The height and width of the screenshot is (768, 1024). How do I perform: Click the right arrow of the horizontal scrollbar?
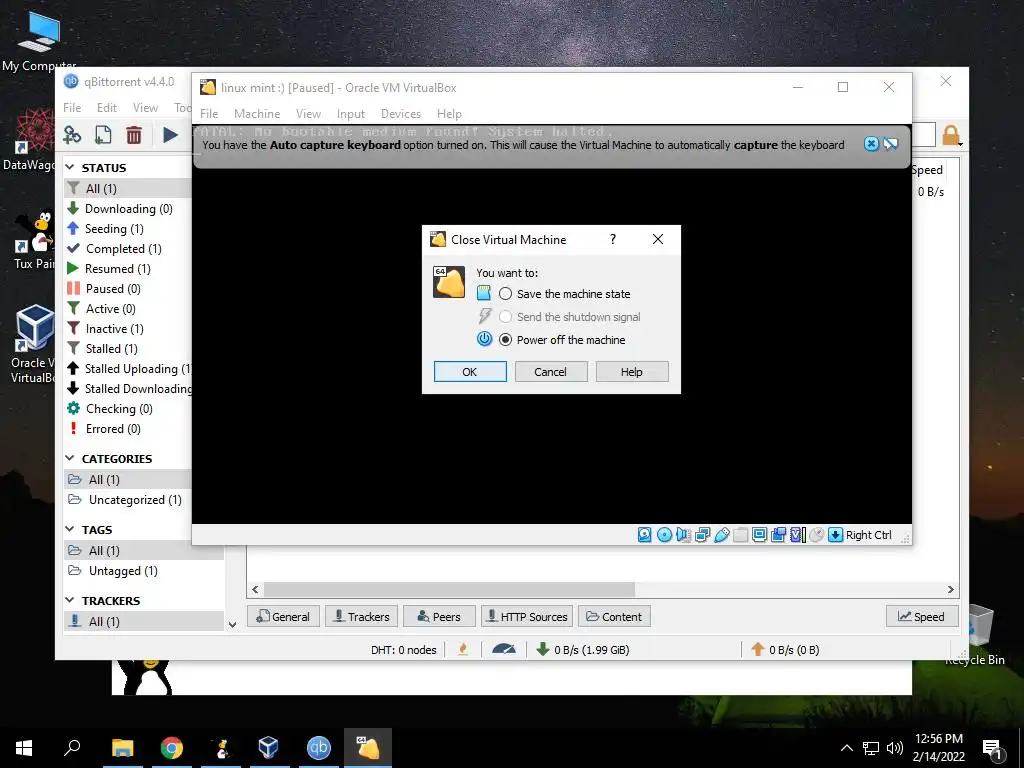pos(951,589)
